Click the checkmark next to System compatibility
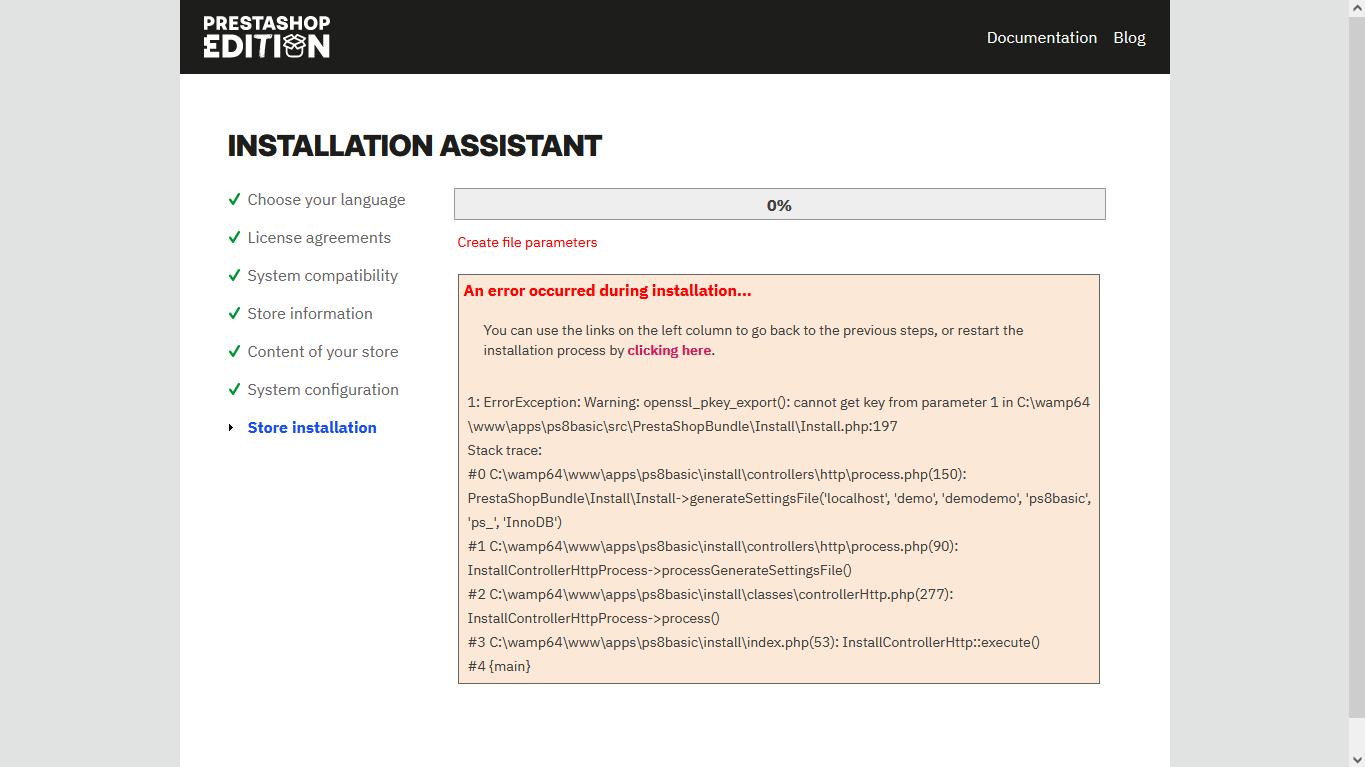This screenshot has height=767, width=1365. 234,275
